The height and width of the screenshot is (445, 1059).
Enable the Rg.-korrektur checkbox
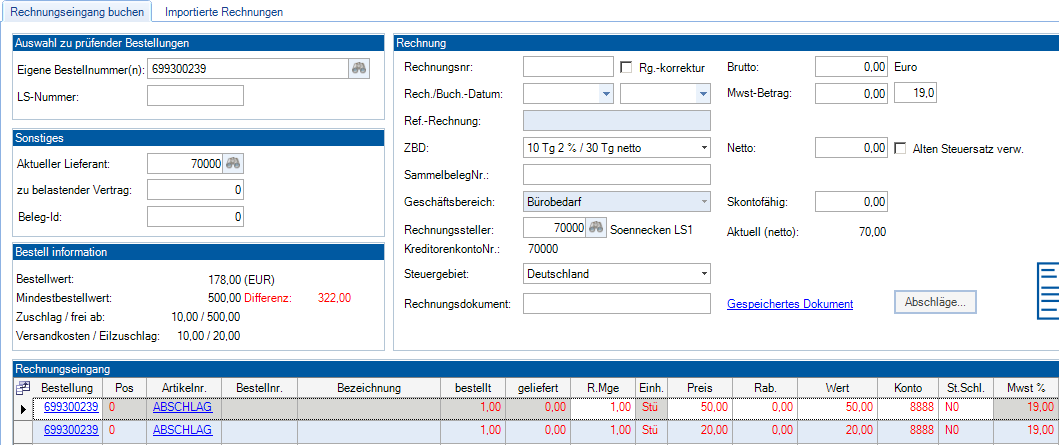627,67
